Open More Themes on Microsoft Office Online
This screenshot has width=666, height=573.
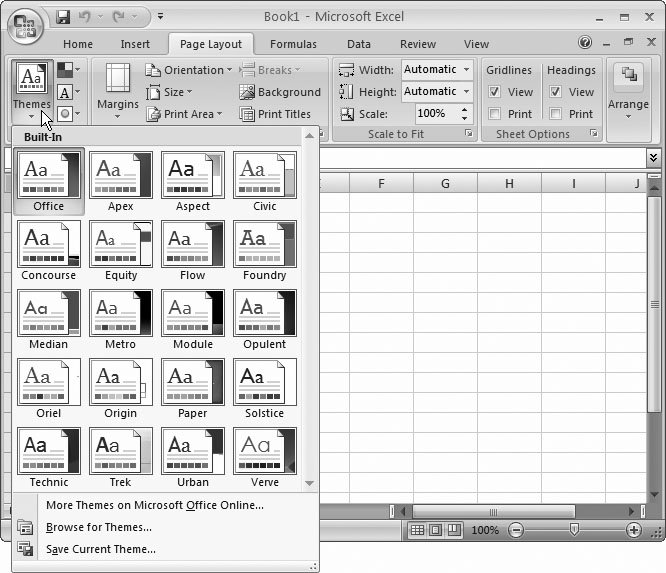coord(155,505)
